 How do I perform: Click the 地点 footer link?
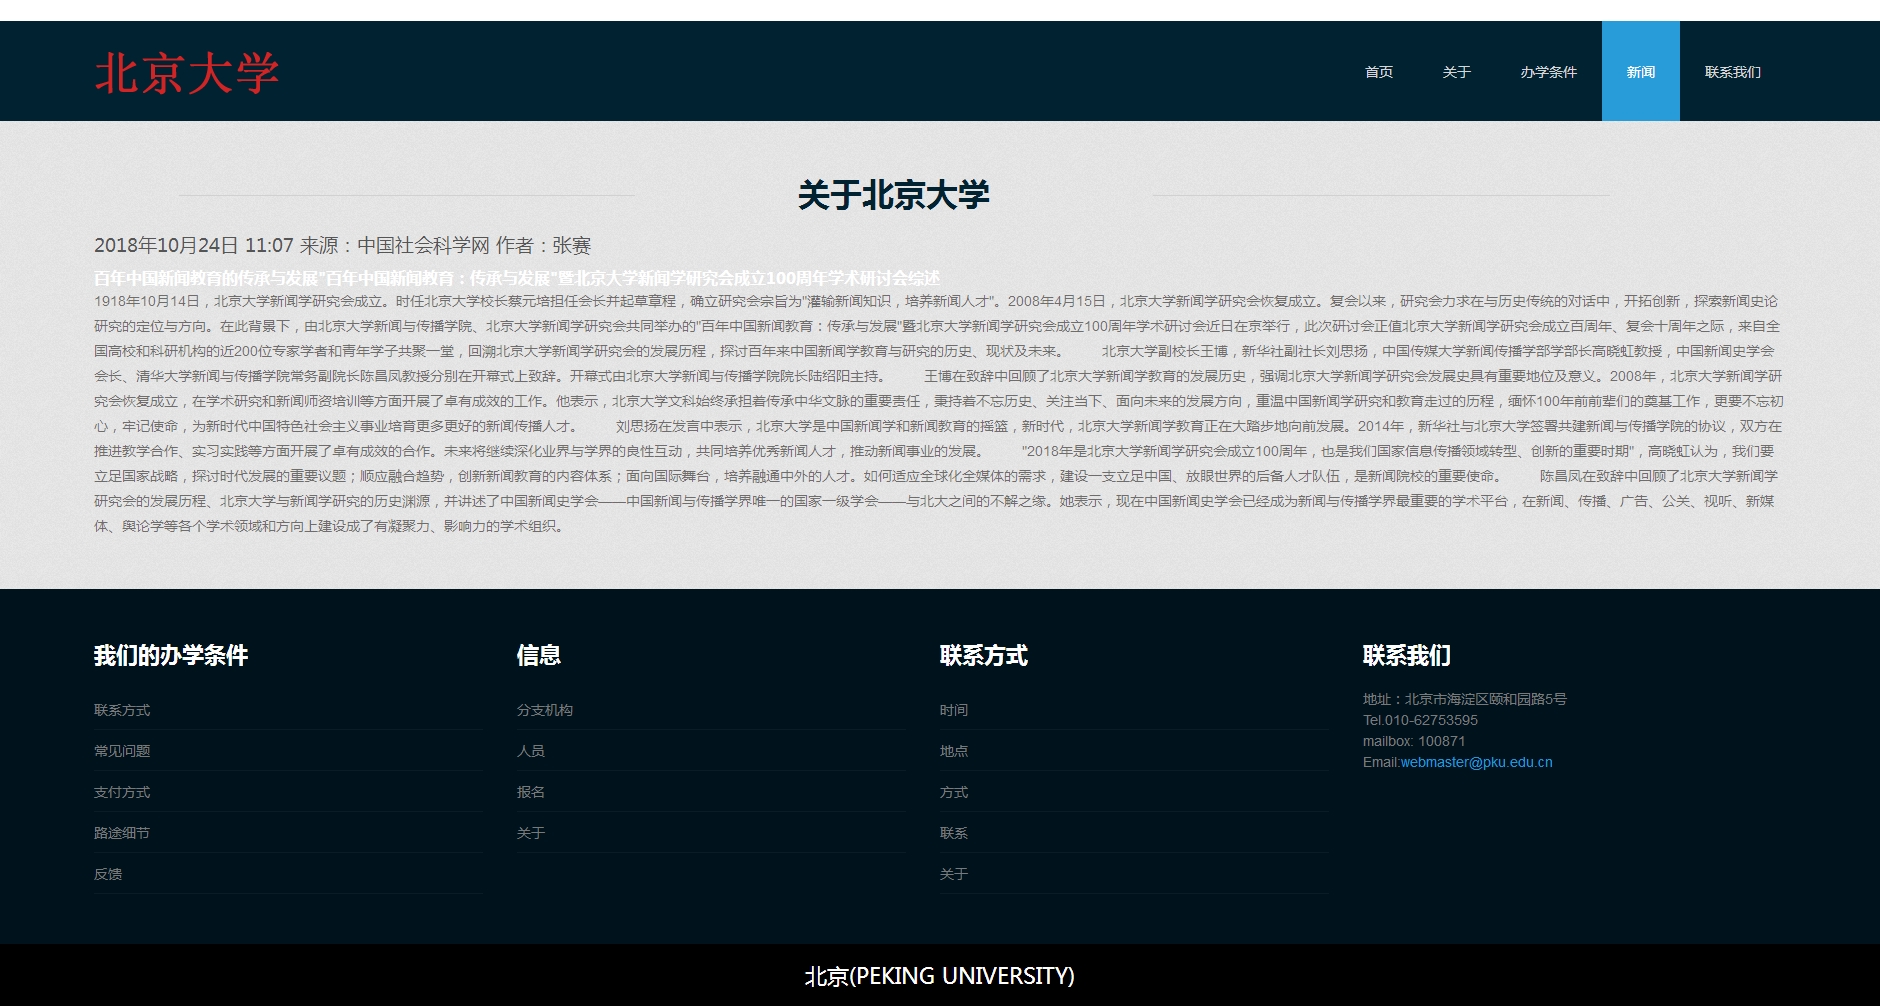[x=954, y=751]
